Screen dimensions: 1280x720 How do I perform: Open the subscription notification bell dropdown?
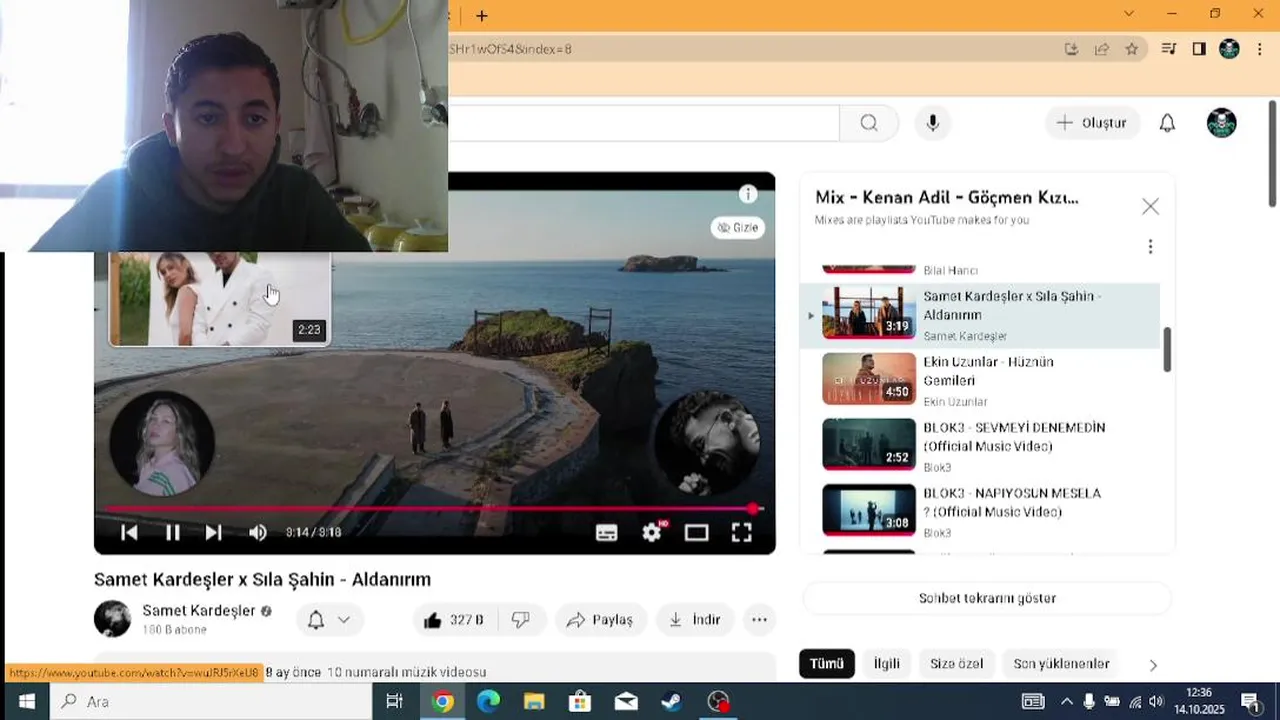tap(329, 620)
